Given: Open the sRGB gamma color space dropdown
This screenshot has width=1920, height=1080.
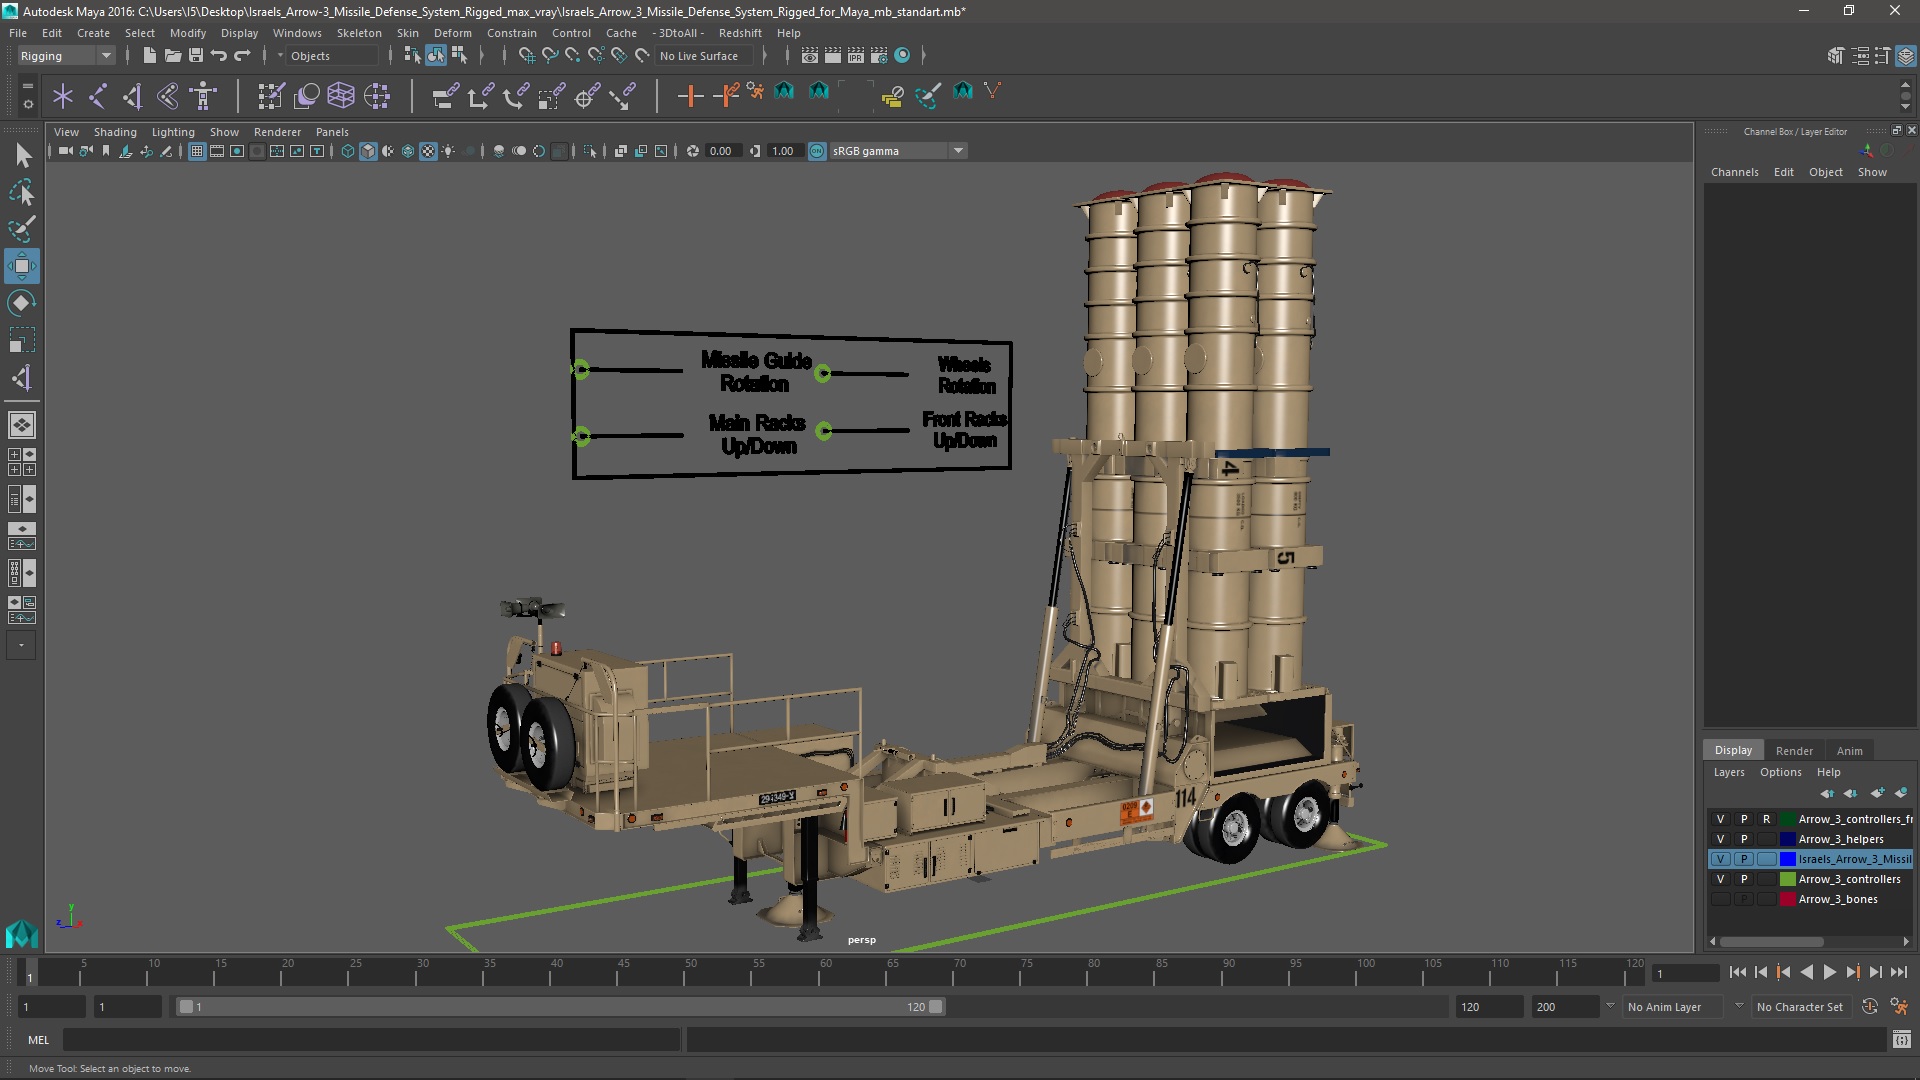Looking at the screenshot, I should pos(897,151).
